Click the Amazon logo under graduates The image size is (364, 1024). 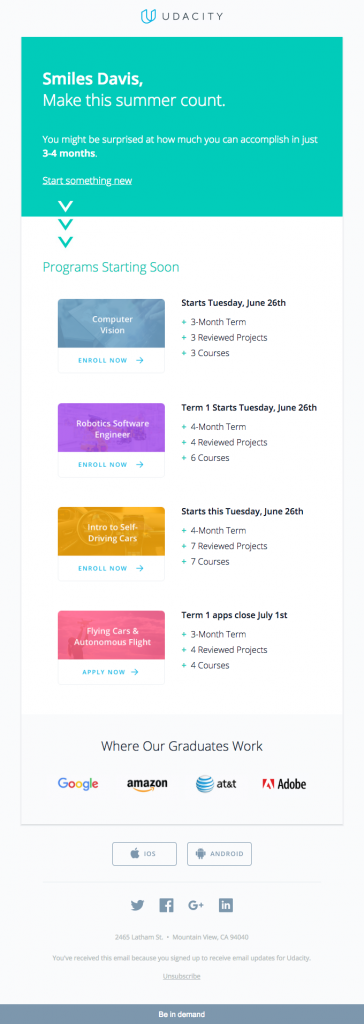click(x=147, y=784)
